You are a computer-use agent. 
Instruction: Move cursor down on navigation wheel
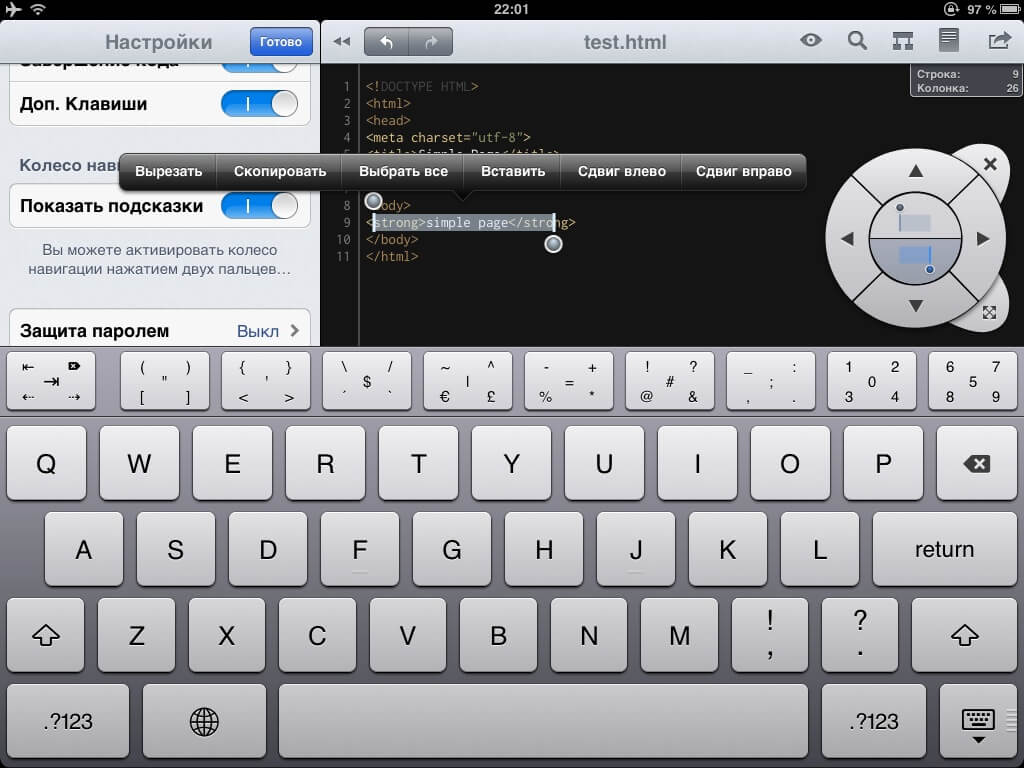coord(916,306)
